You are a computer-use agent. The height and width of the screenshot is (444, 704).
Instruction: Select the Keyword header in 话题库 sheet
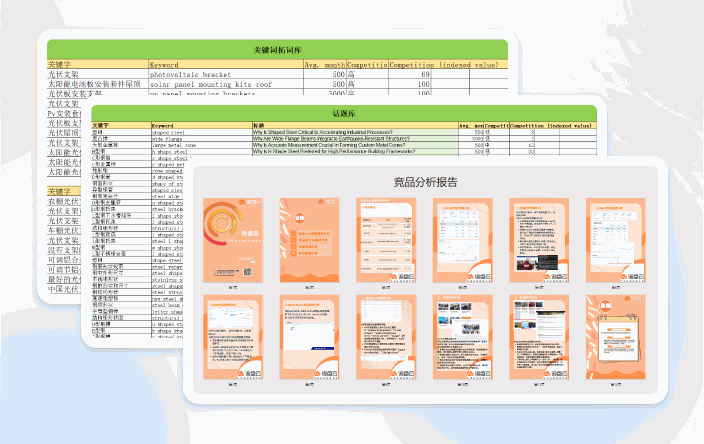(202, 126)
